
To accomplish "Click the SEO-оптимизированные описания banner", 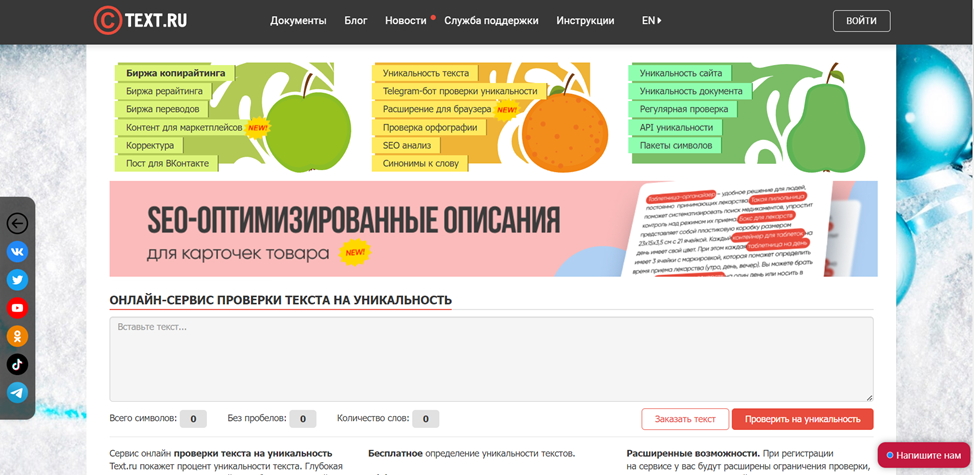I will tap(493, 228).
